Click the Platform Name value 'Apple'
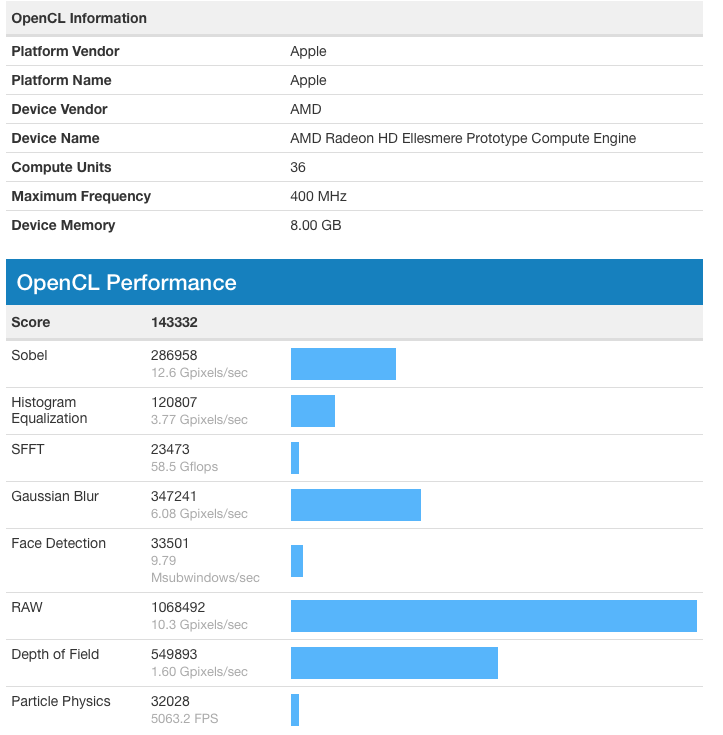This screenshot has width=723, height=735. pyautogui.click(x=308, y=80)
